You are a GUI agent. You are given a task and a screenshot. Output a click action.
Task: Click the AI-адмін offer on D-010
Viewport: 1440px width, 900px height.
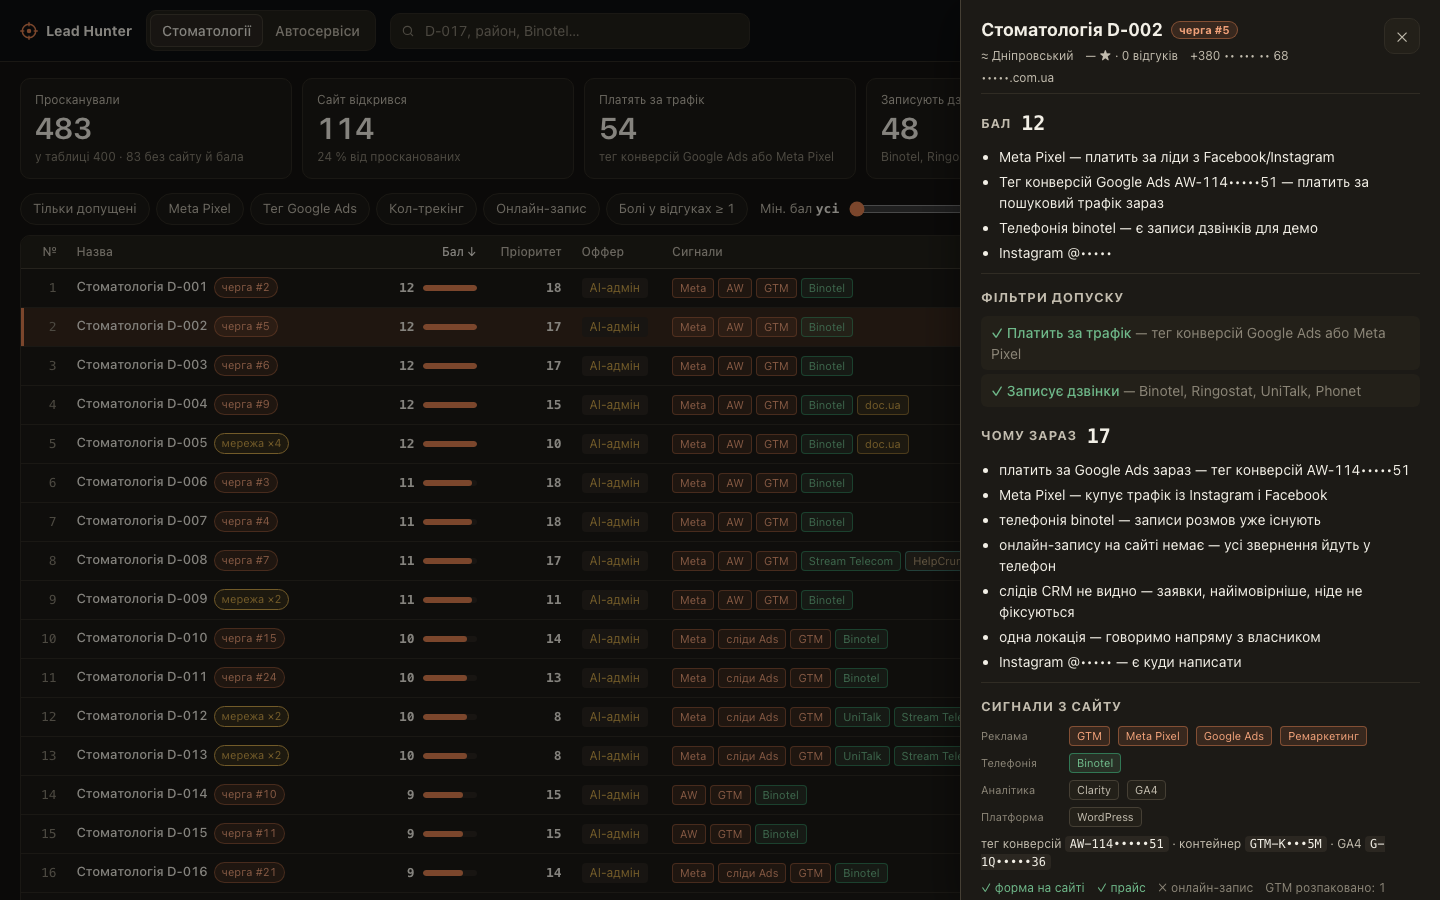615,639
